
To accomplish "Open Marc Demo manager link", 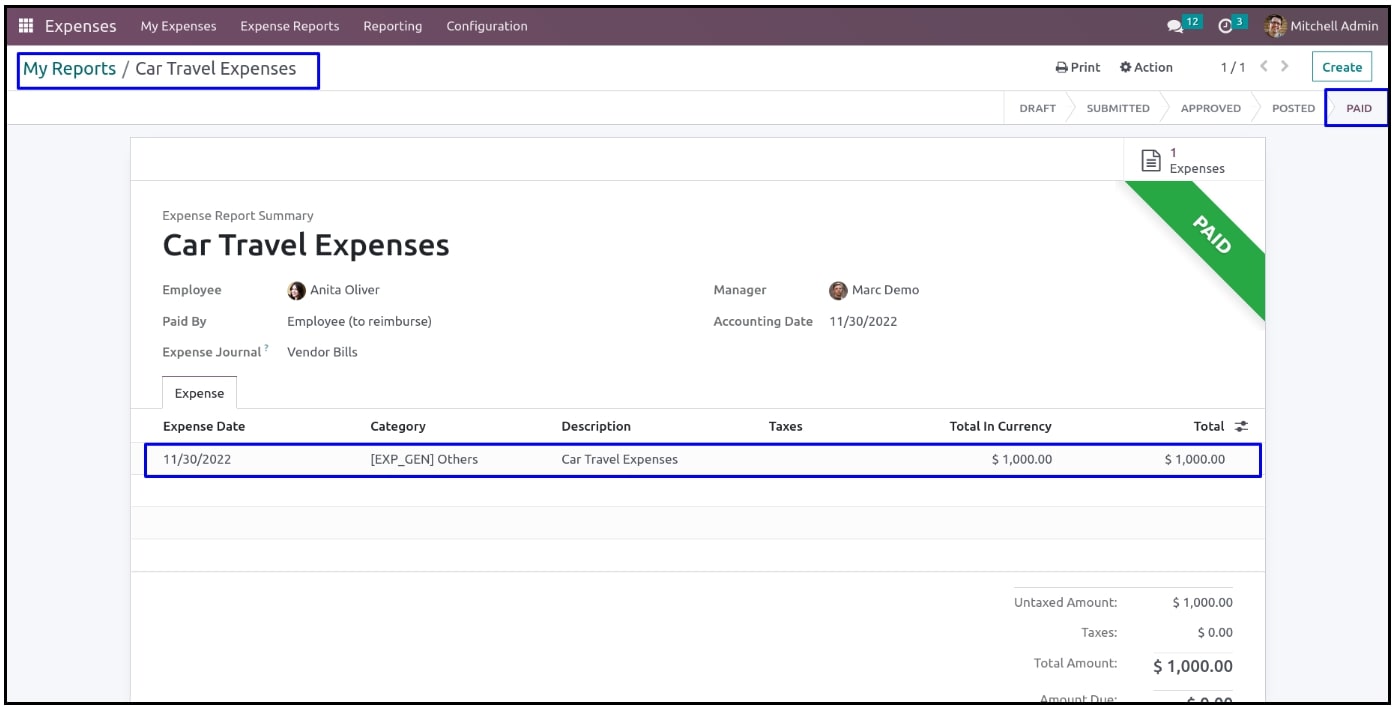I will 885,290.
